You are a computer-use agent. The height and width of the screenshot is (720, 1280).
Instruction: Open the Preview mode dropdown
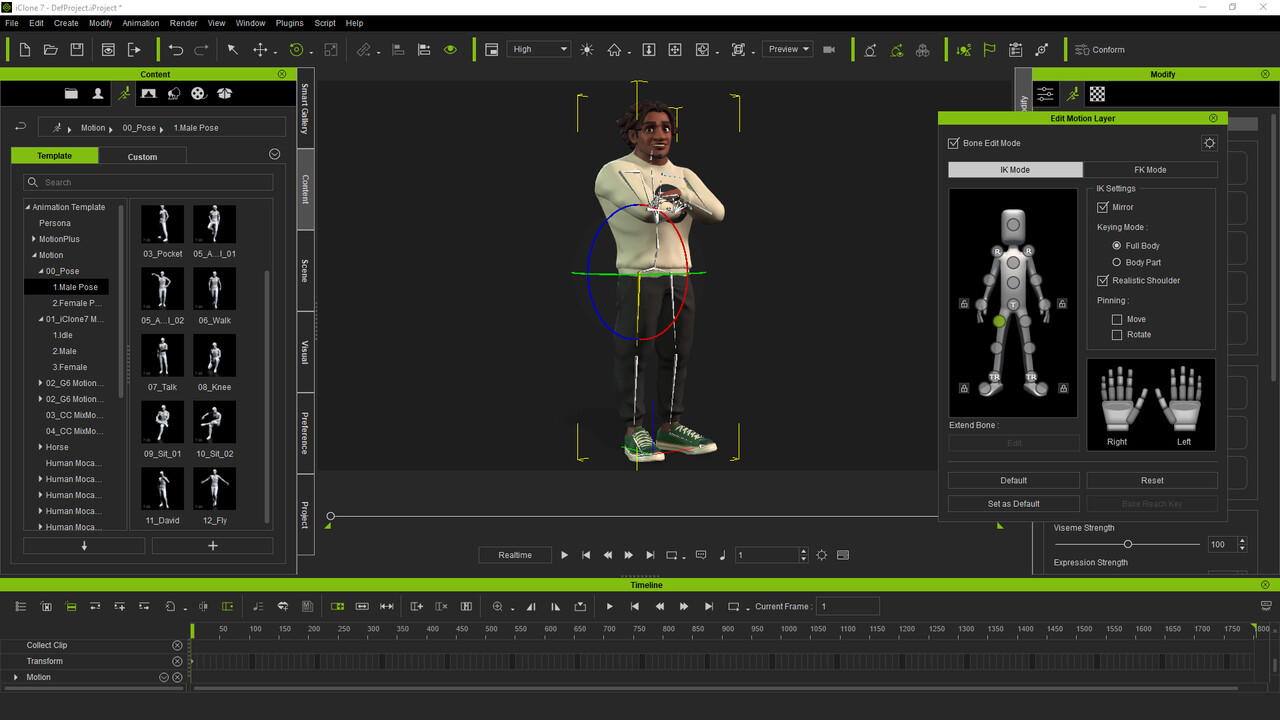tap(787, 49)
